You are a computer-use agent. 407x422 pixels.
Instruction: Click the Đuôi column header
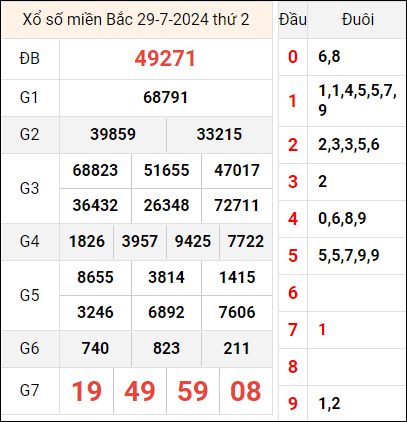[x=358, y=20]
